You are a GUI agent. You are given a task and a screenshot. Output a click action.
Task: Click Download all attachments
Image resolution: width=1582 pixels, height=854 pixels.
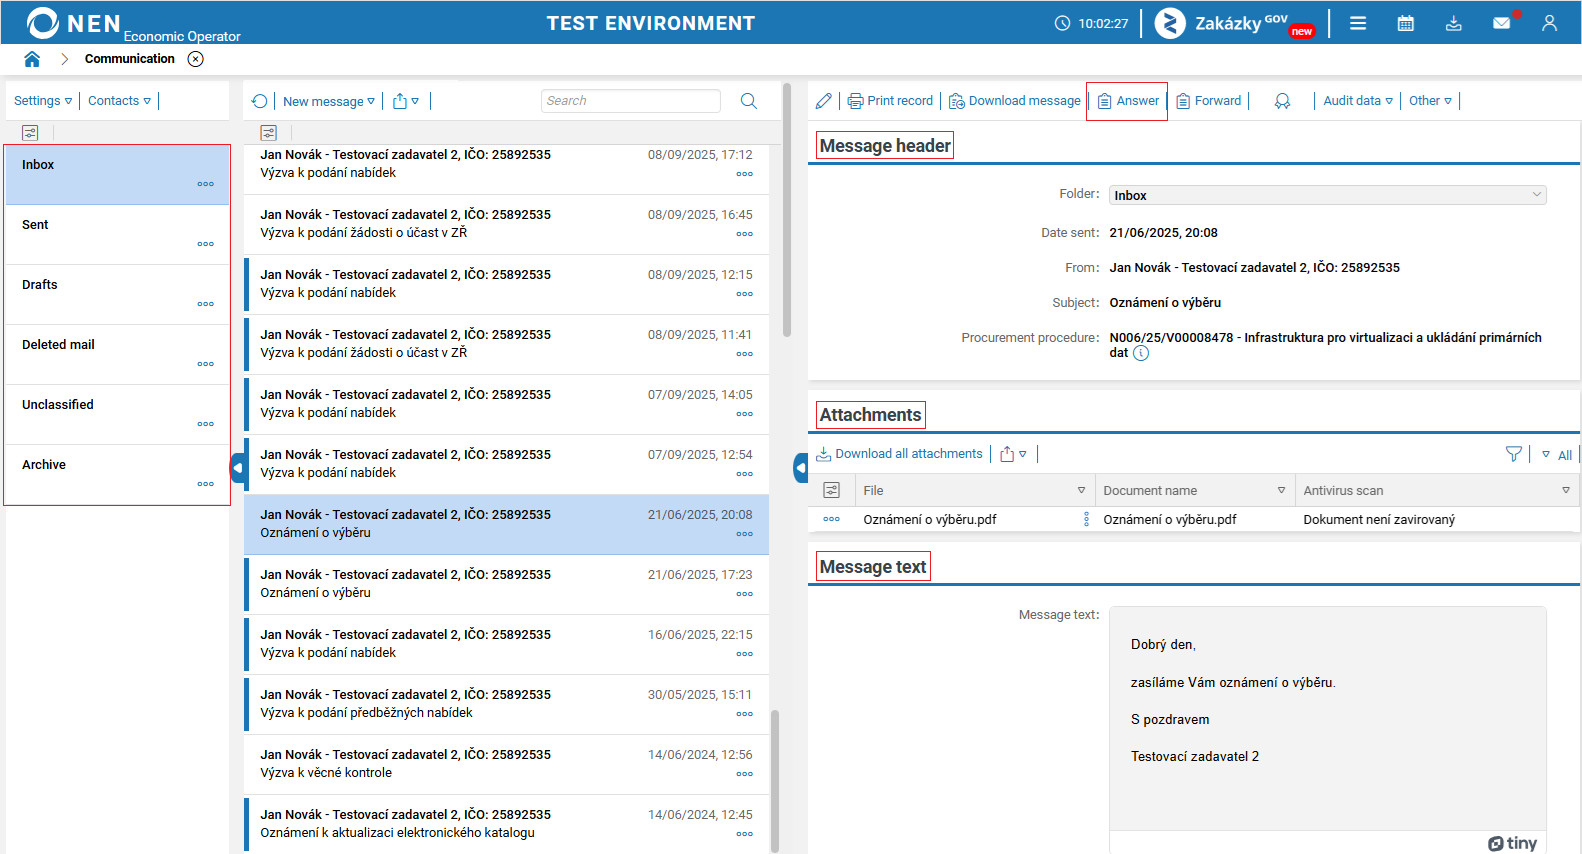[x=899, y=454]
